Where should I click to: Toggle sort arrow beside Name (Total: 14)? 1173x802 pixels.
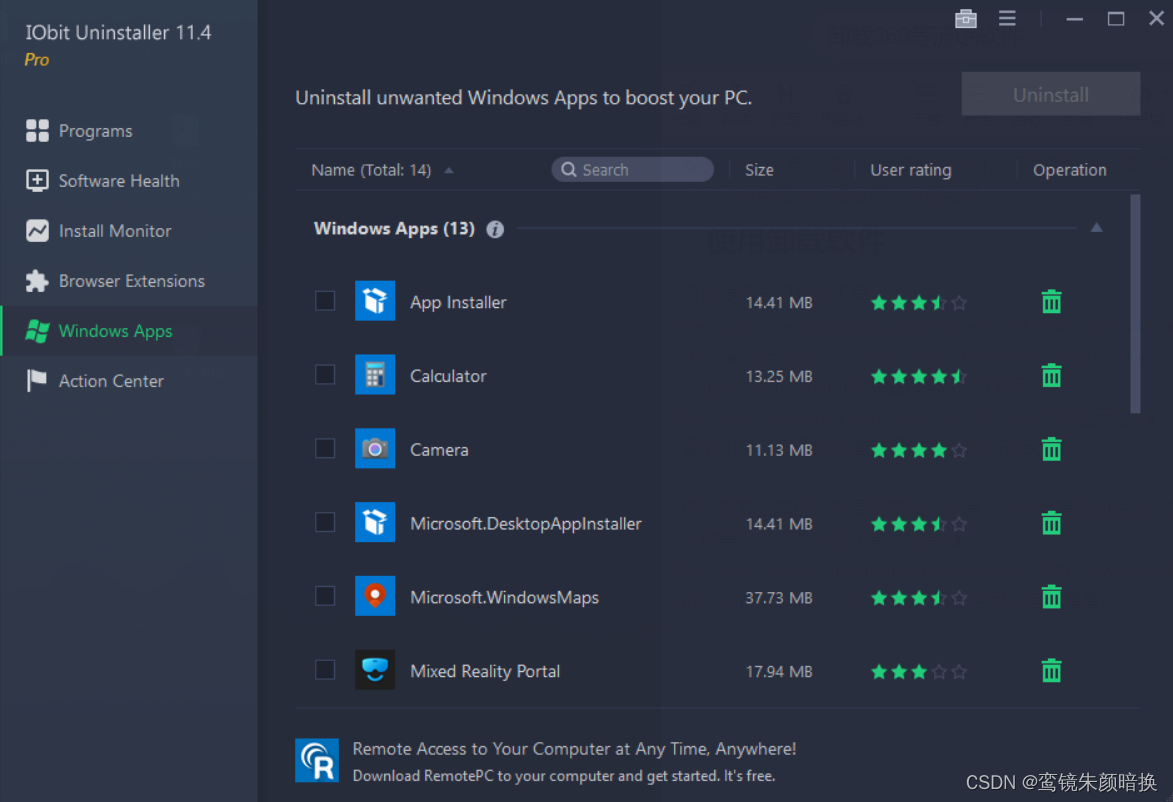tap(449, 171)
